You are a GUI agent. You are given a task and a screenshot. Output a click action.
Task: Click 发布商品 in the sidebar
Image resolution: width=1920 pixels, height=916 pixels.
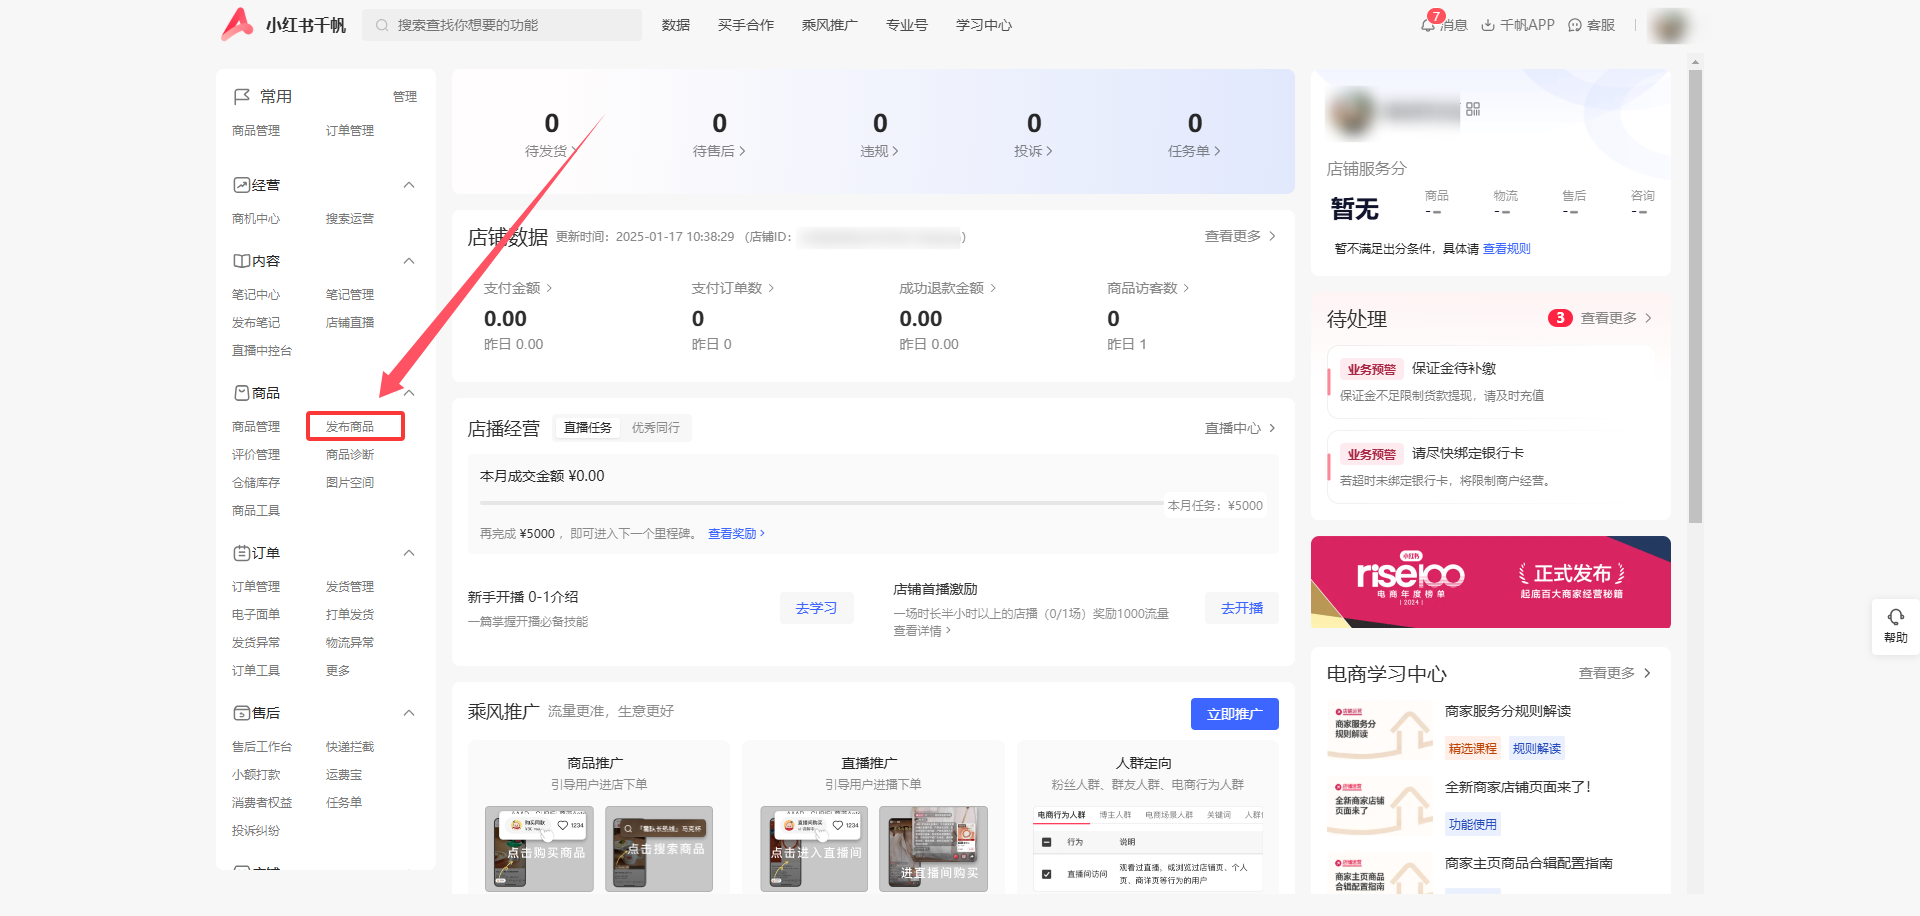(x=350, y=427)
